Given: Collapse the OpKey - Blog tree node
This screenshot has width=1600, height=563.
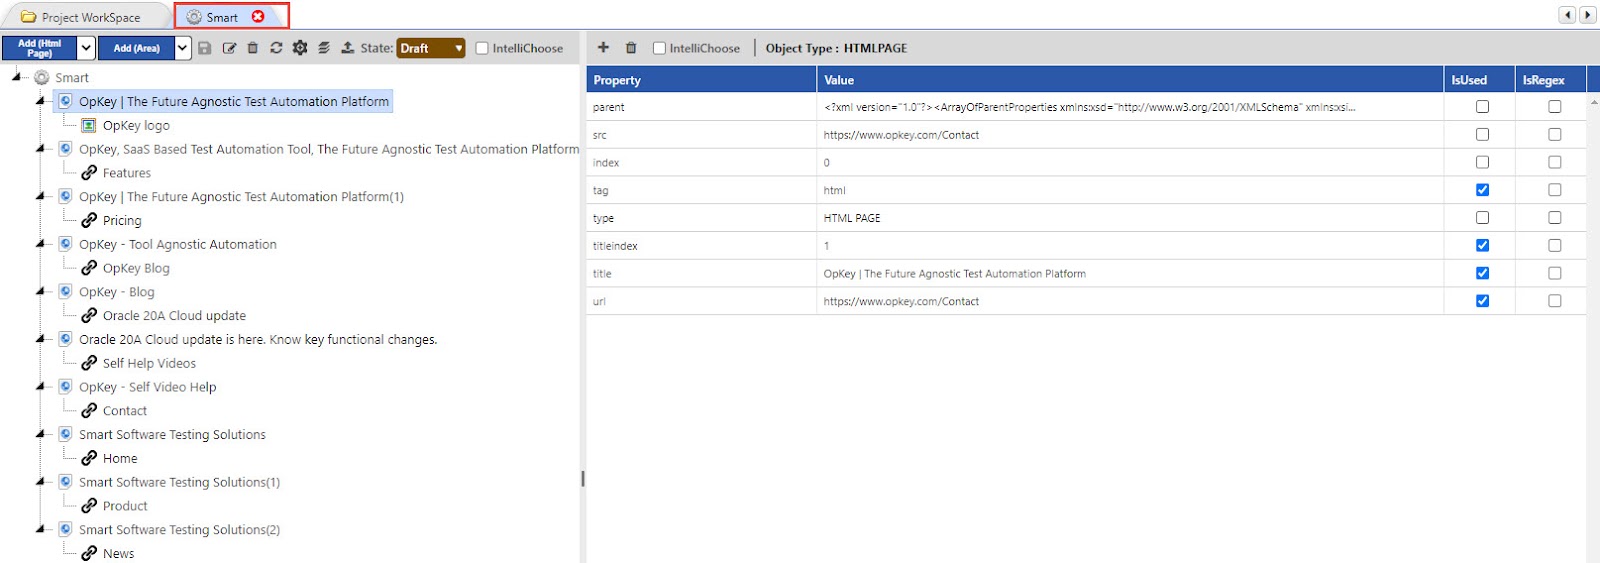Looking at the screenshot, I should click(x=41, y=291).
